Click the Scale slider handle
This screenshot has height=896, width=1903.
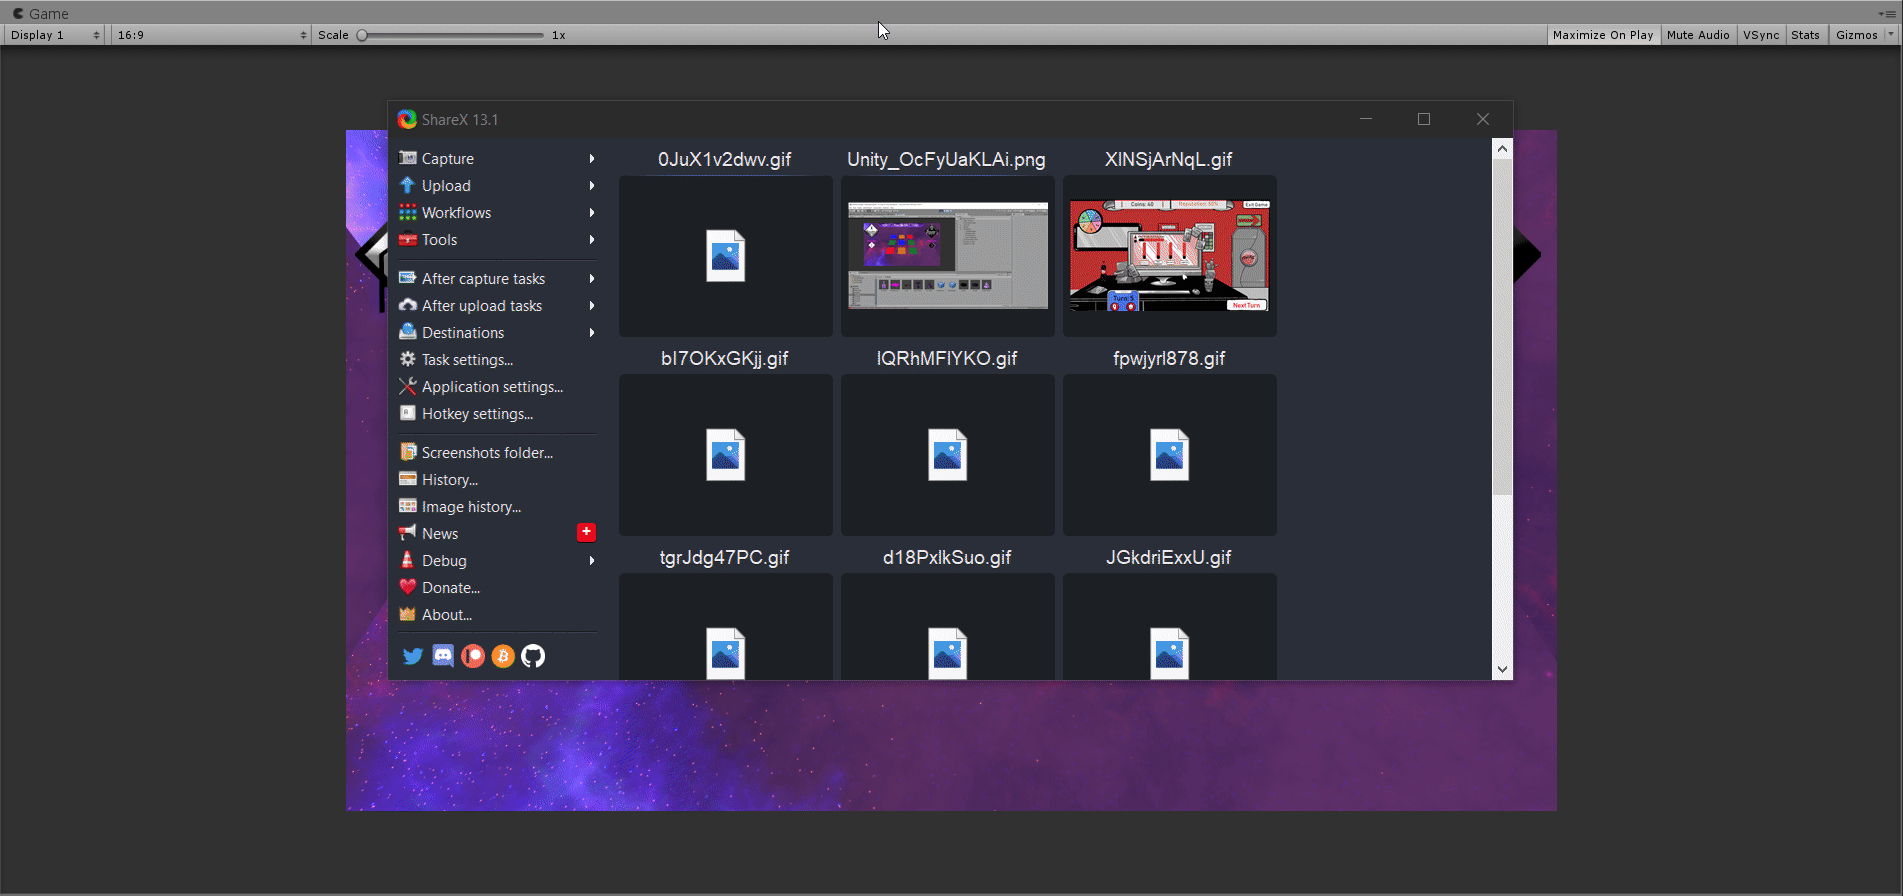click(362, 35)
